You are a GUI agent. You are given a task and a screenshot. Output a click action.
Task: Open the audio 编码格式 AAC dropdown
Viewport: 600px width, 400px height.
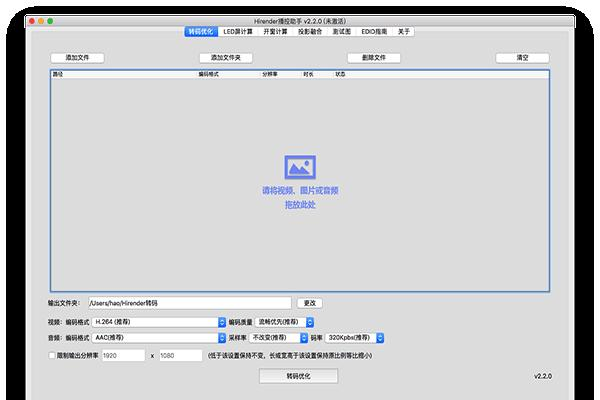coord(159,338)
